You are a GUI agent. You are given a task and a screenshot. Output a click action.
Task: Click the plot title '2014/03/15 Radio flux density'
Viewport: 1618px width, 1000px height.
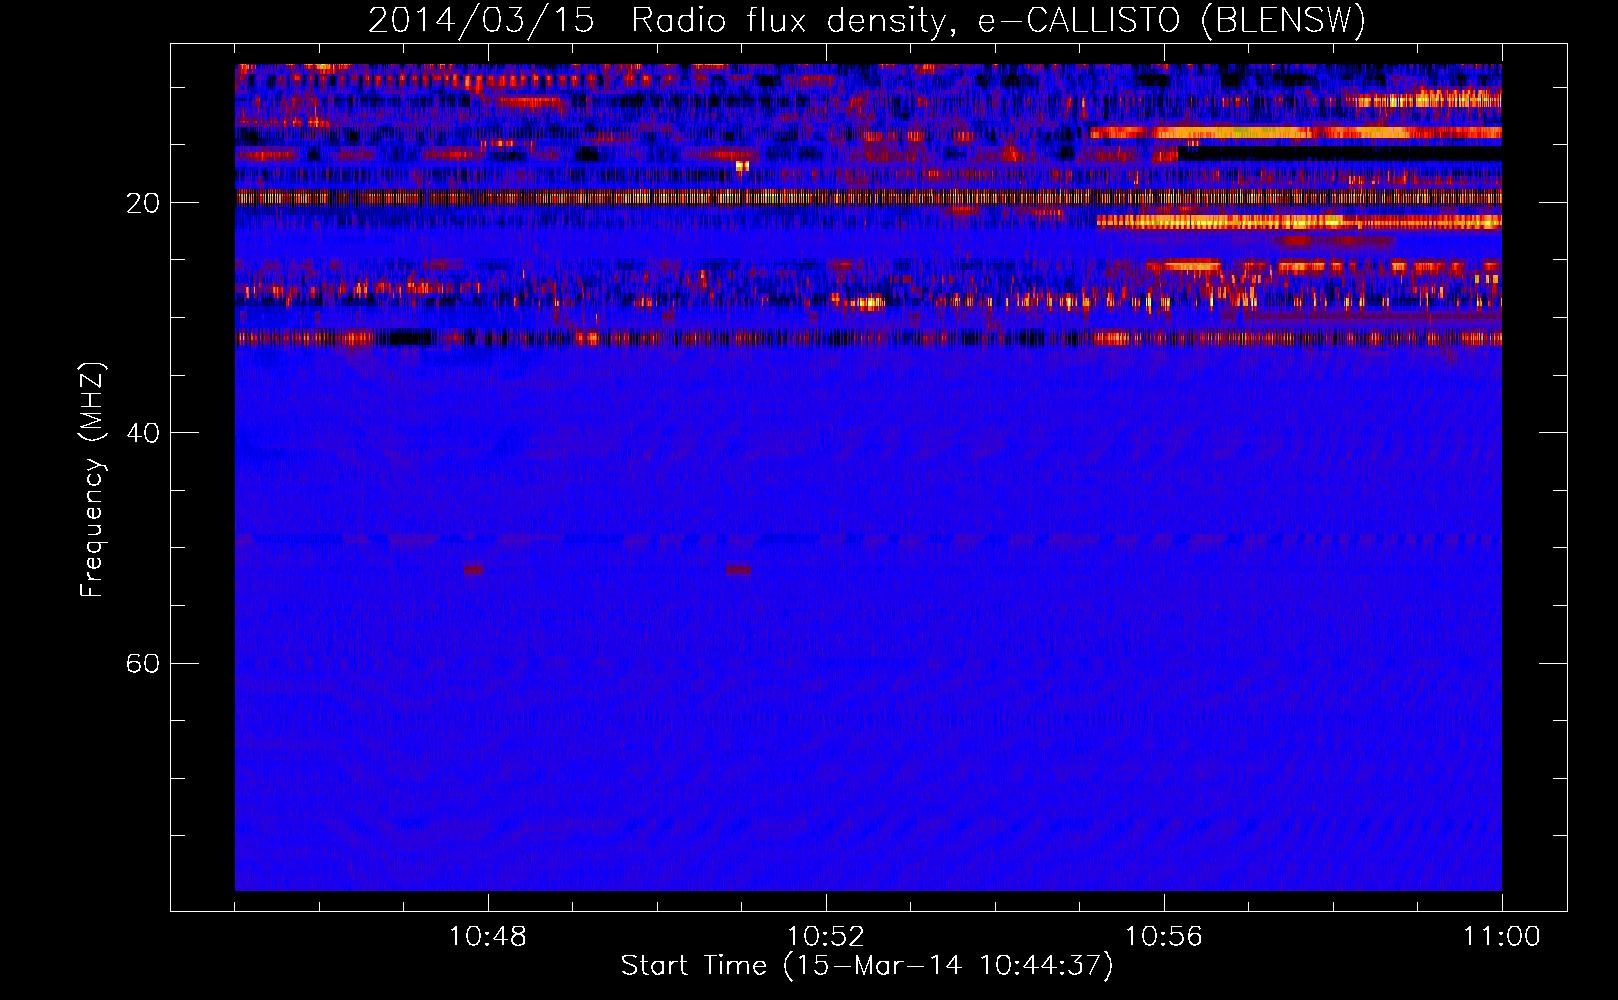[x=867, y=21]
